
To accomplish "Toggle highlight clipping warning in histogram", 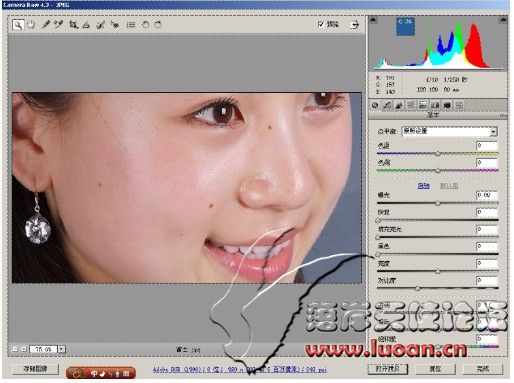I will coord(503,20).
